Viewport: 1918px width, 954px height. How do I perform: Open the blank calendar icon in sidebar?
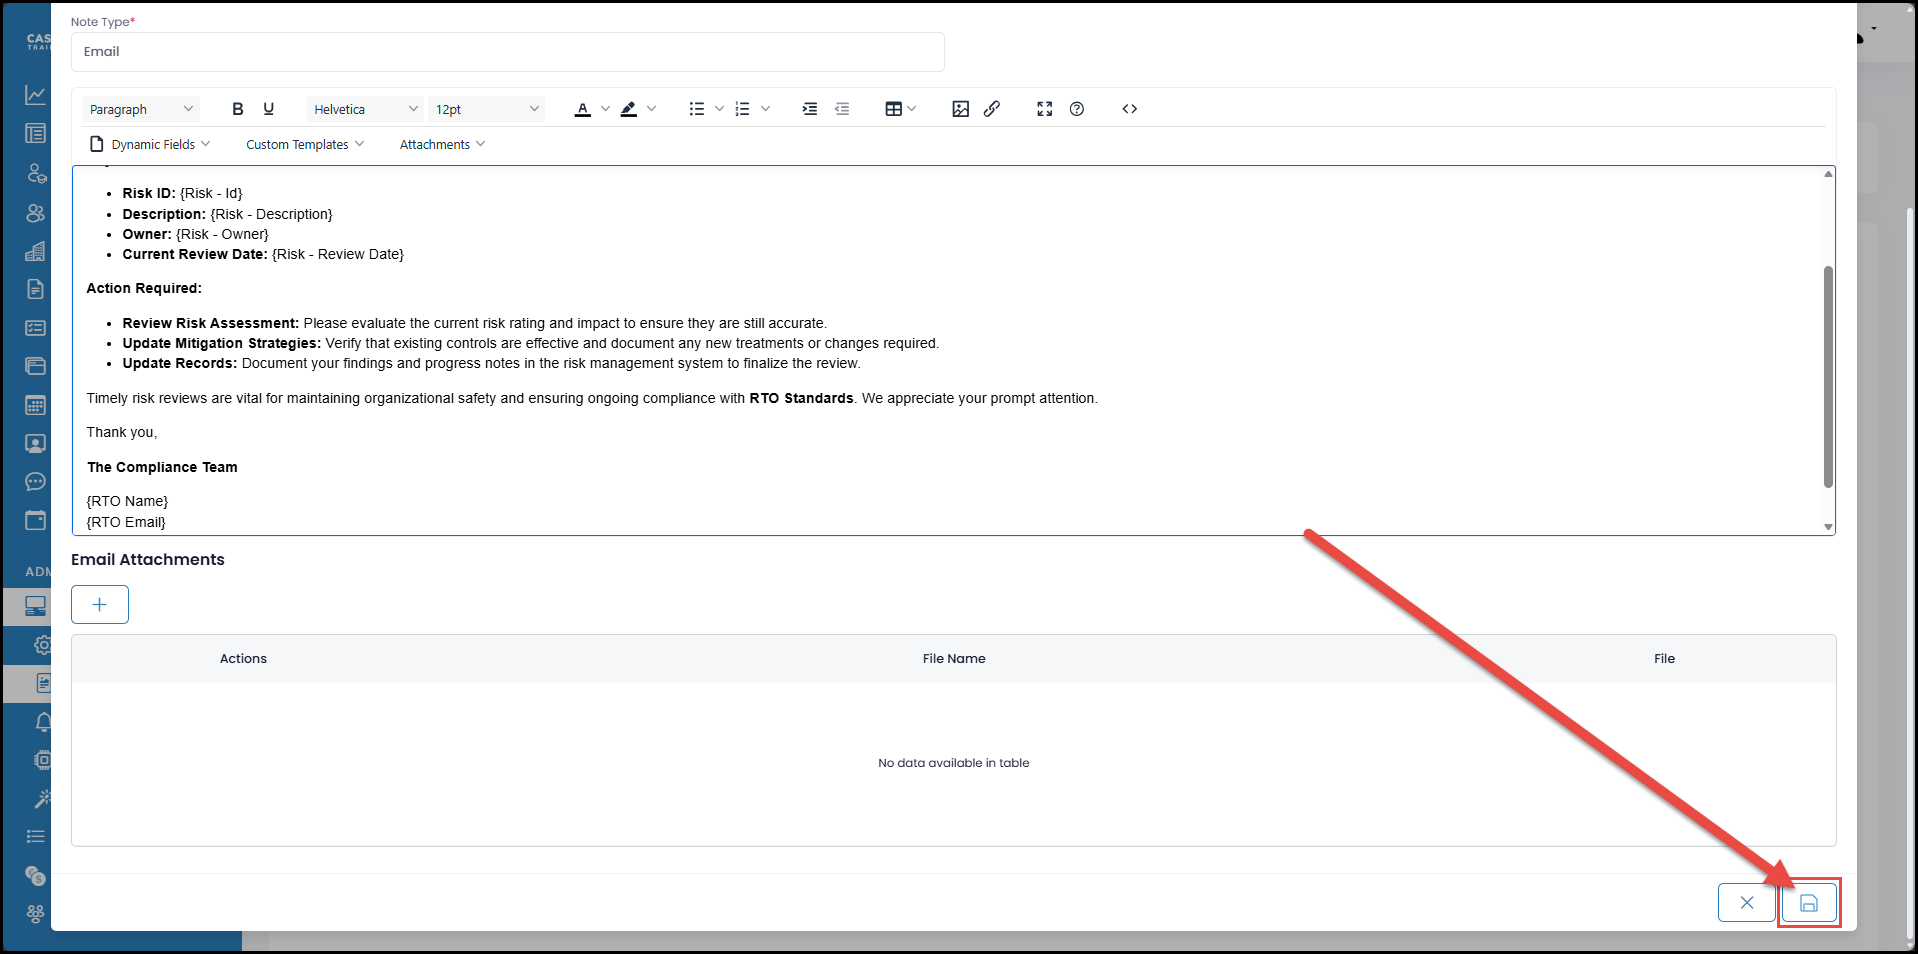(x=35, y=520)
